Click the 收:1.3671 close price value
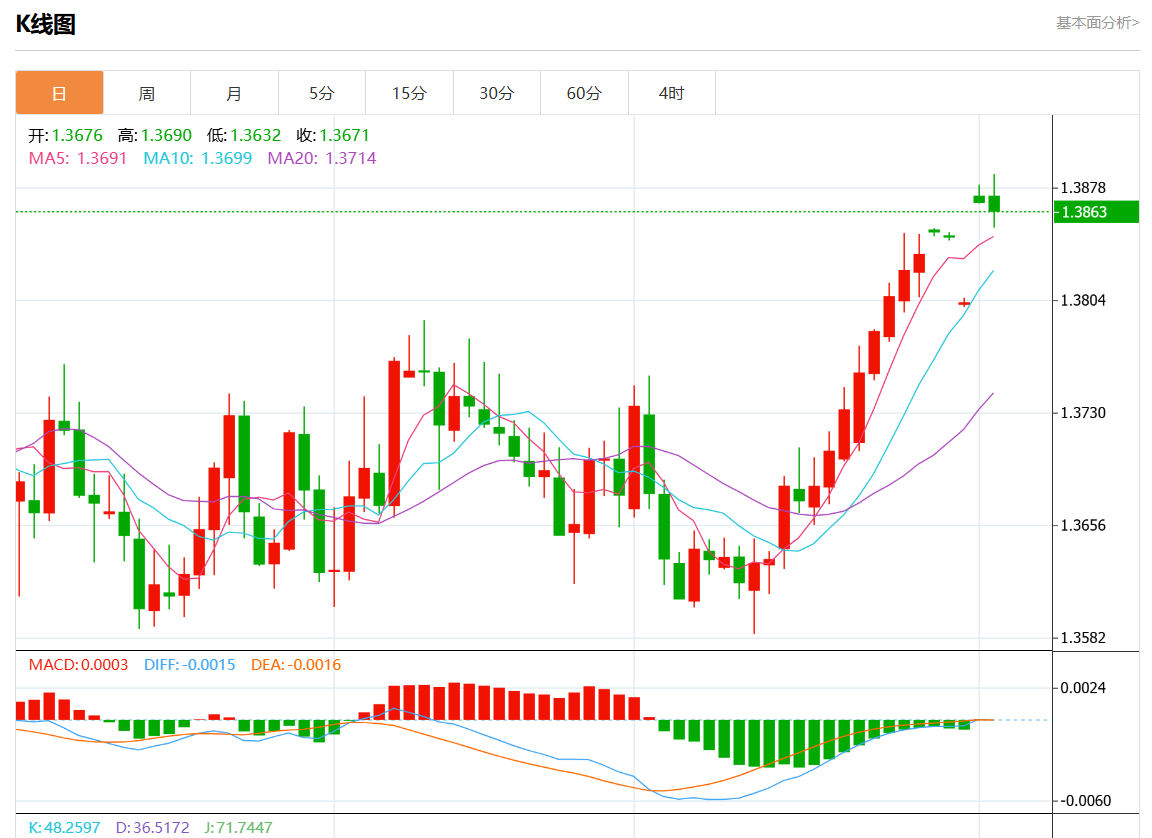Viewport: 1152px width, 838px height. [333, 135]
